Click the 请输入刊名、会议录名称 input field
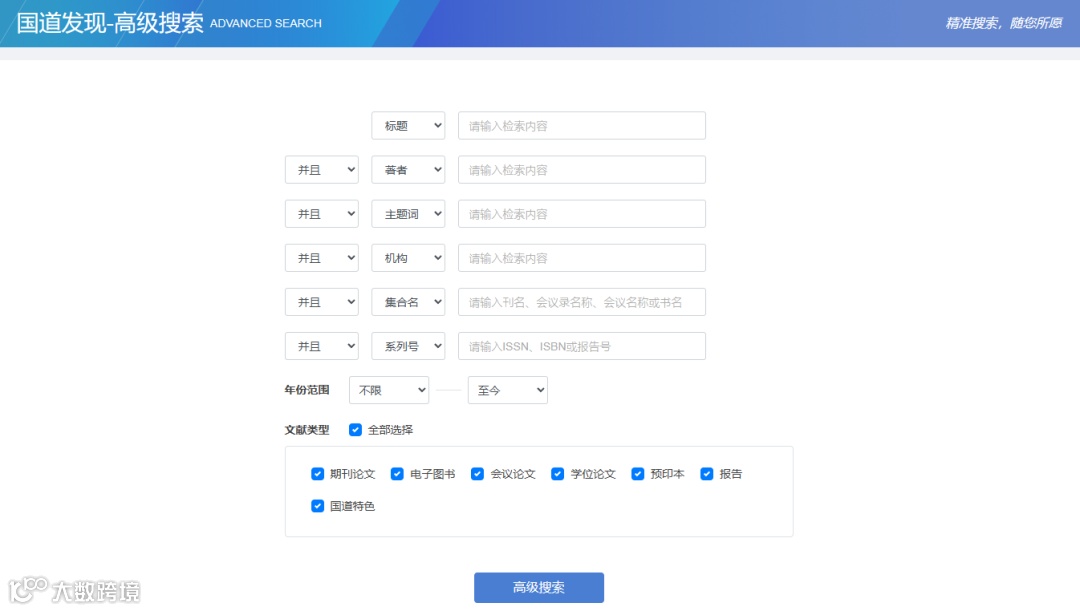Screen dimensions: 1080x611 pyautogui.click(x=582, y=302)
